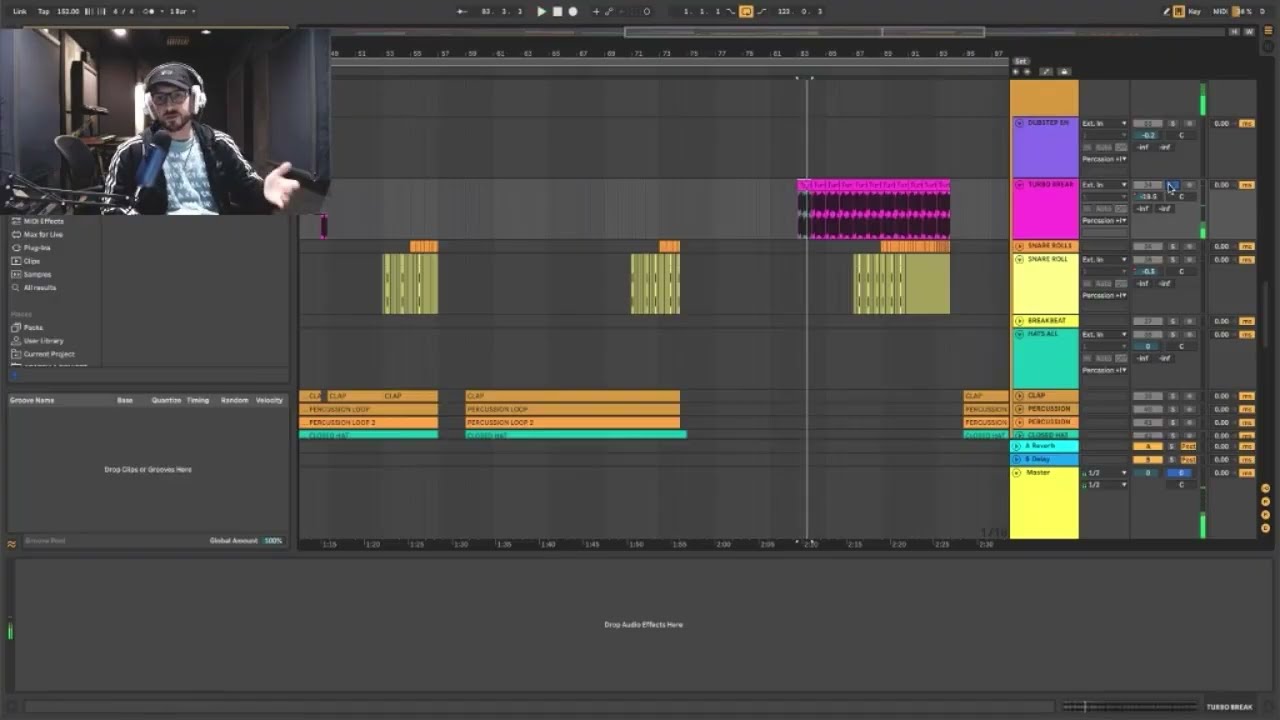The image size is (1280, 720).
Task: Open DUBSTEP SN output routing dropdown
Action: click(1104, 159)
